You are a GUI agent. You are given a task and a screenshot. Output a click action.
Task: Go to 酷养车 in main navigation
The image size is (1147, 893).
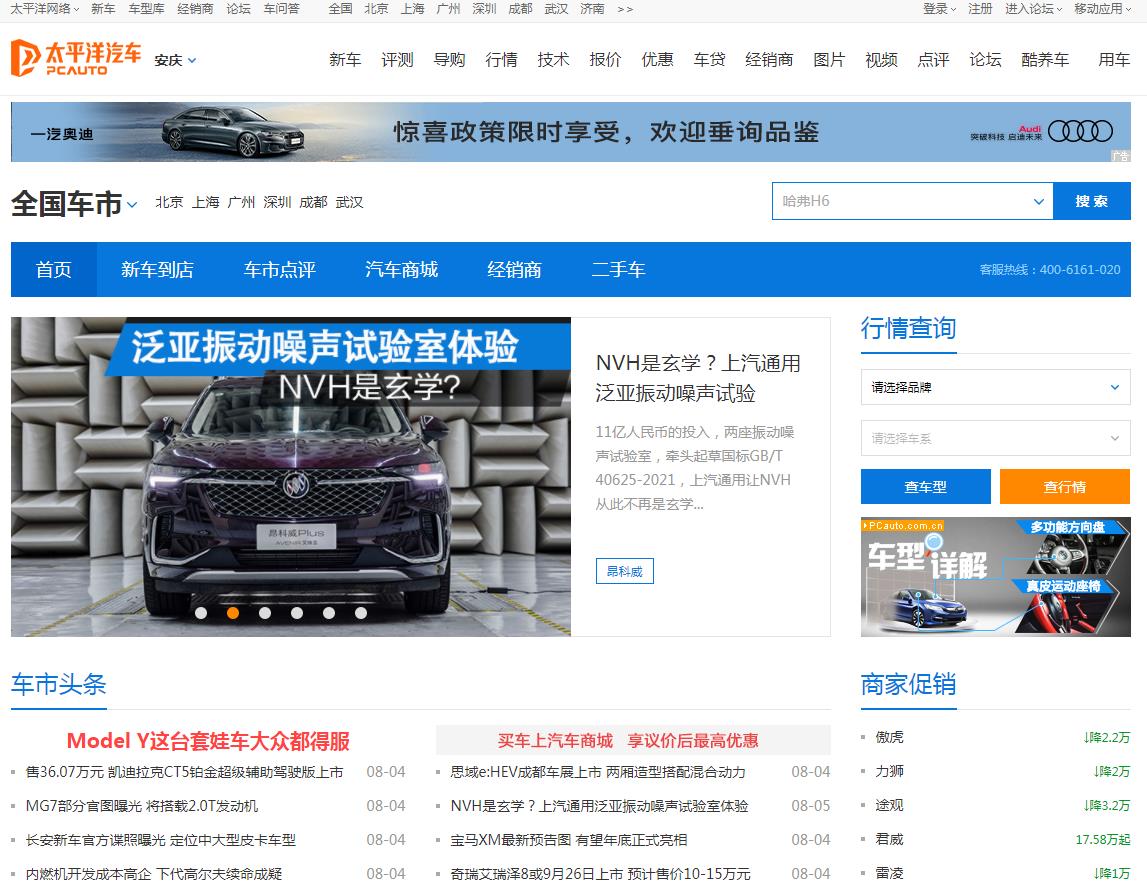click(1045, 59)
